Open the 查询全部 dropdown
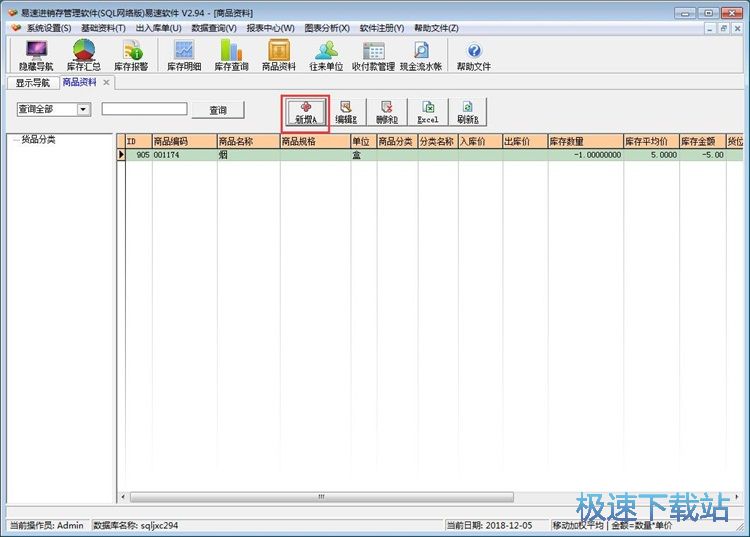 tap(83, 110)
